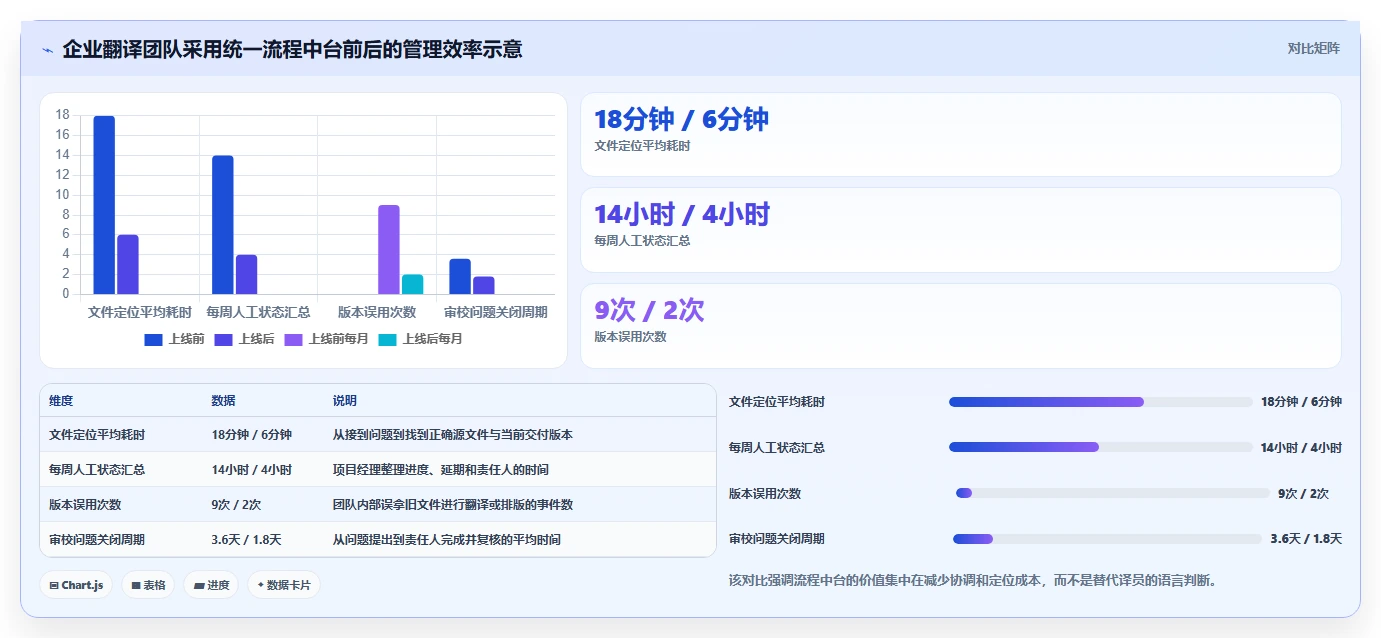Click description 从接到问题到找到正确源文件与当前交付版本
This screenshot has height=638, width=1381.
453,435
